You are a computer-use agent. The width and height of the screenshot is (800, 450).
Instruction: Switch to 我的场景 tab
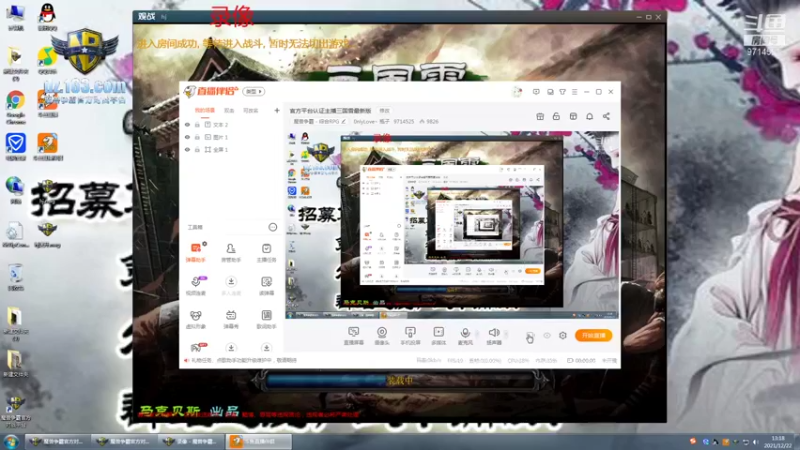(205, 110)
